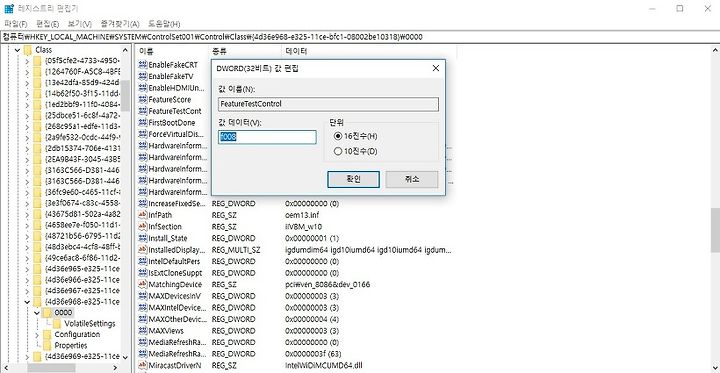Screen dimensions: 720x373
Task: Click the DWORD icon beside MAXDevicesInV
Action: (x=143, y=296)
